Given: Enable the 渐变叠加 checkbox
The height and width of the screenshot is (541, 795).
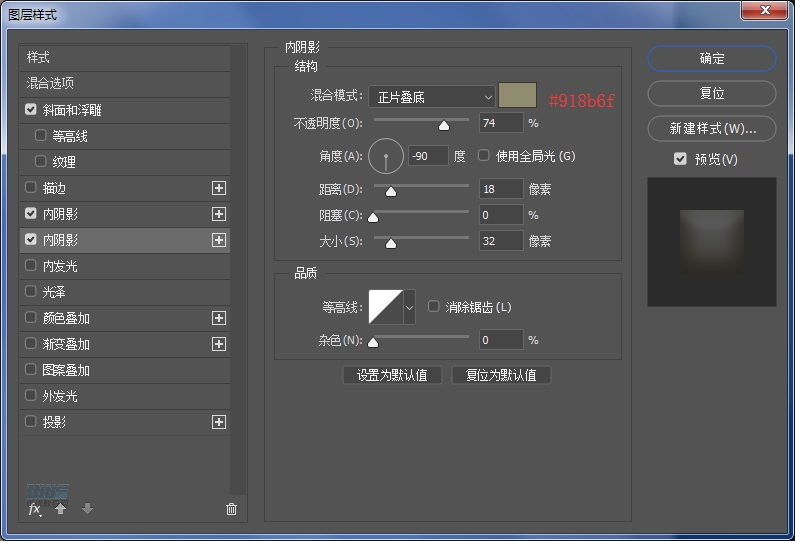Looking at the screenshot, I should 30,344.
